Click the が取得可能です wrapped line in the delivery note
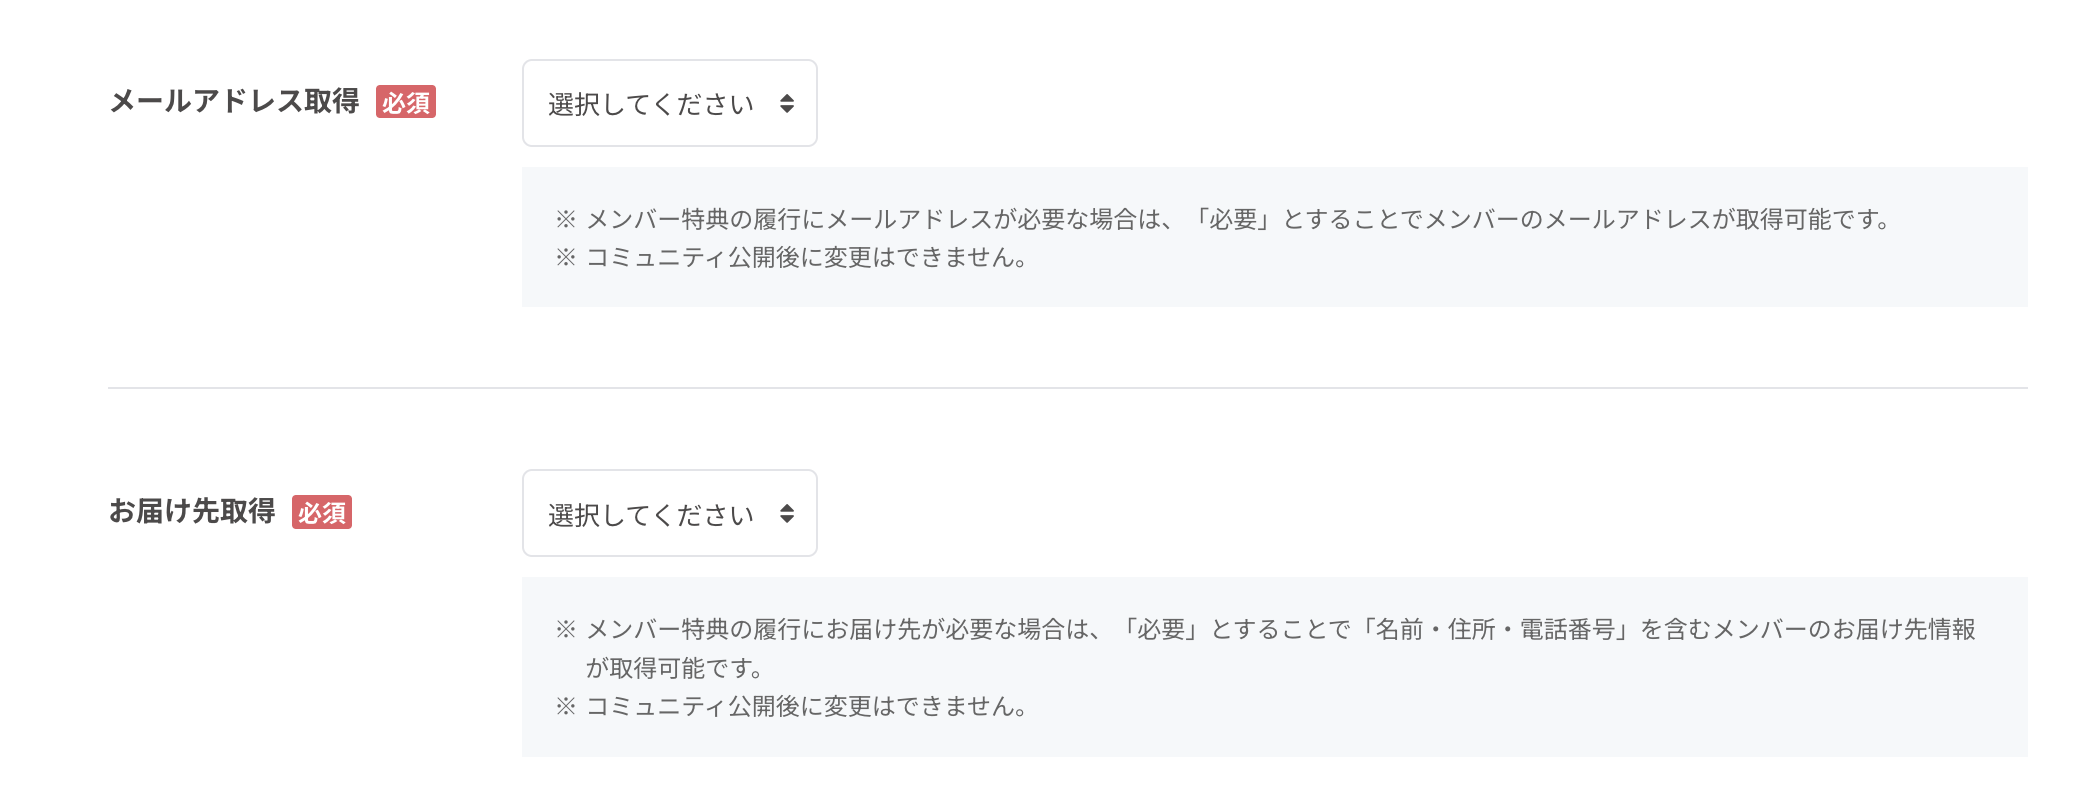This screenshot has height=809, width=2098. tap(675, 668)
